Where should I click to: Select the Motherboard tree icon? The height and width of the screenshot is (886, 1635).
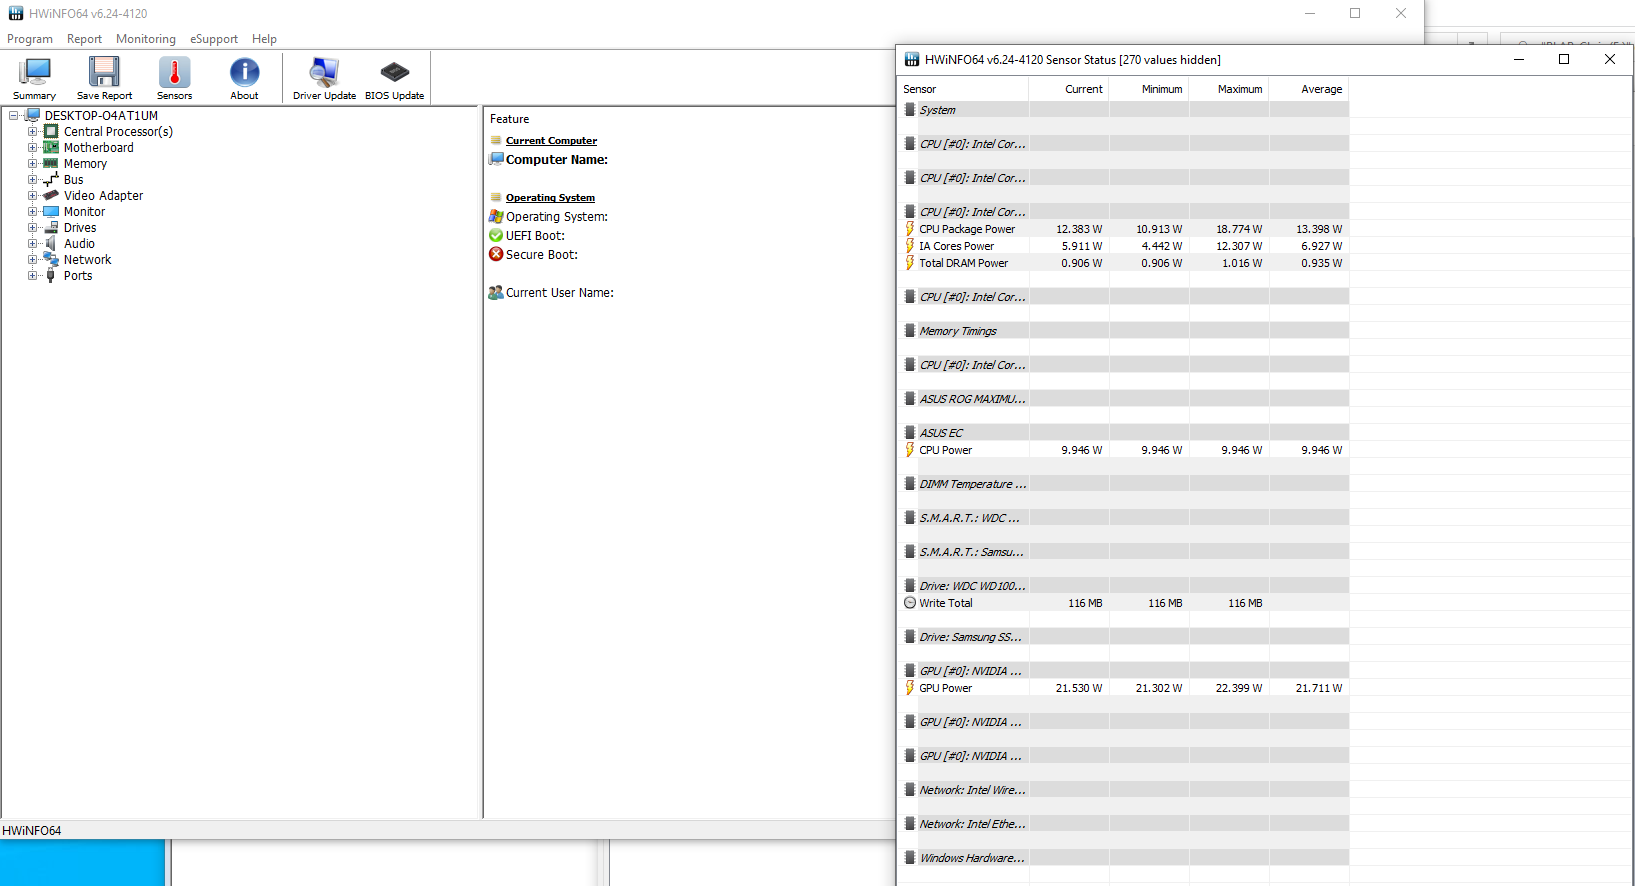coord(51,147)
